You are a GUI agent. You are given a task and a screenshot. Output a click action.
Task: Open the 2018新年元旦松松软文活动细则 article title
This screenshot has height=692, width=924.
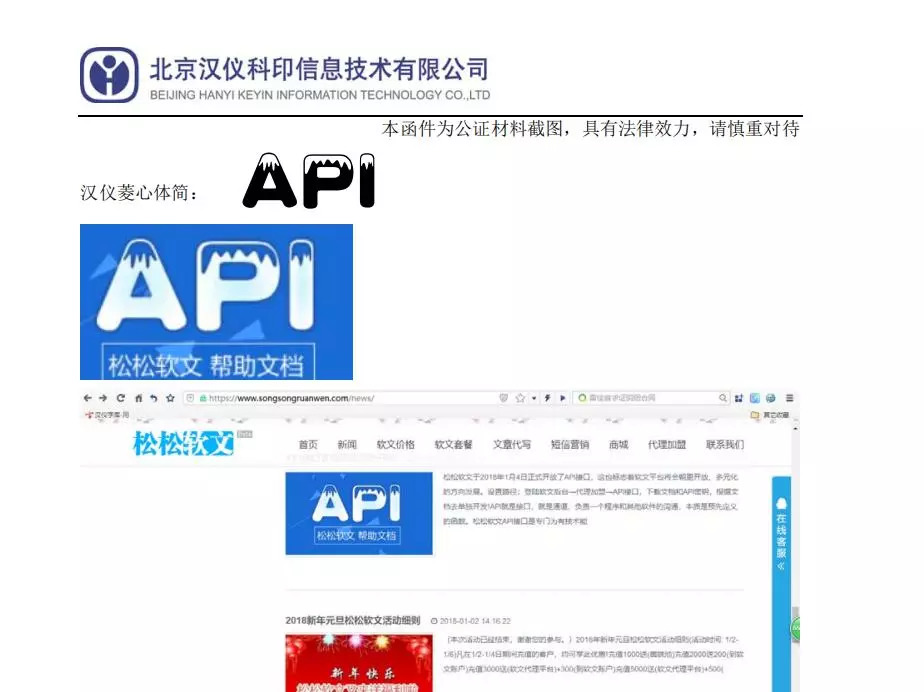(x=352, y=621)
